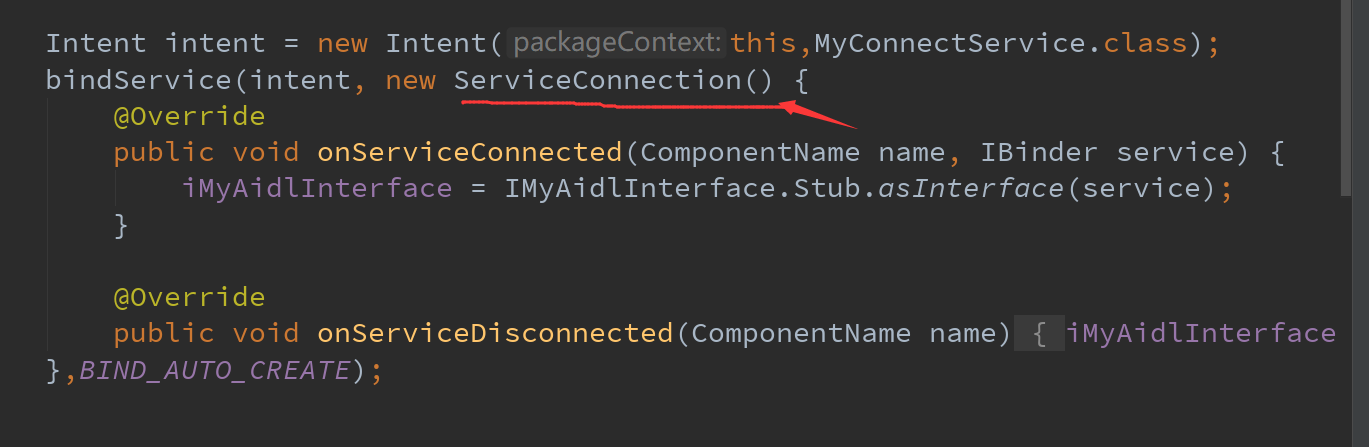Expand the folded onServiceDisconnected method body
Image resolution: width=1369 pixels, height=447 pixels.
click(x=1040, y=333)
